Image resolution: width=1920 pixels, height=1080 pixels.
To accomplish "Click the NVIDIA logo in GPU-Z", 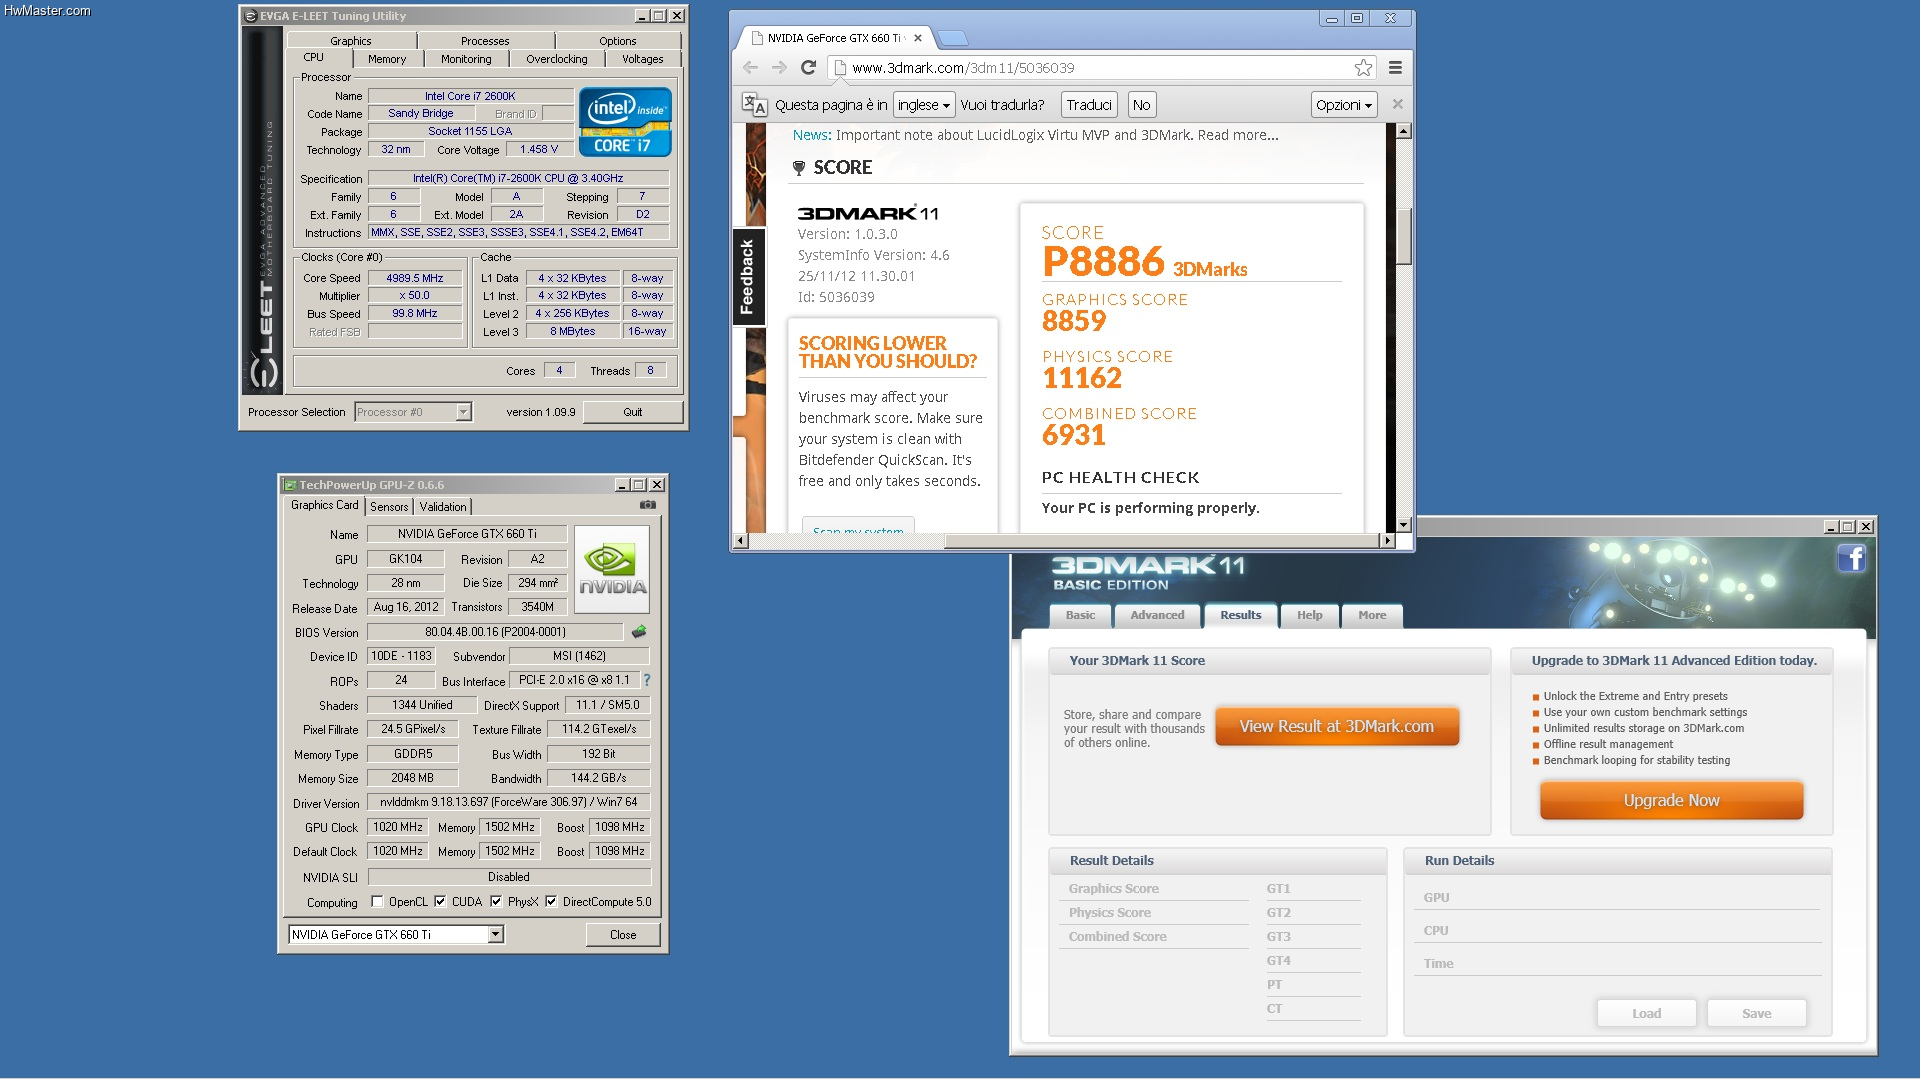I will tap(613, 570).
